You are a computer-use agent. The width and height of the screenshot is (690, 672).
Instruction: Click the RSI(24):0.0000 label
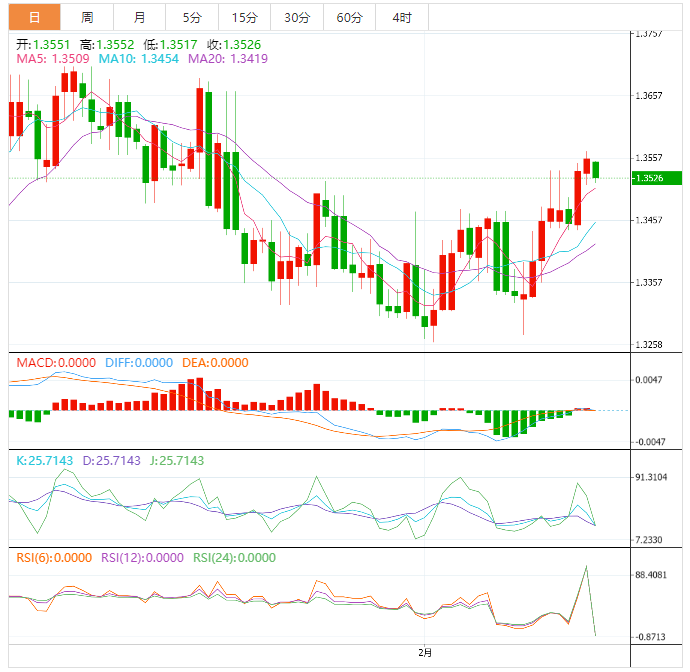235,558
